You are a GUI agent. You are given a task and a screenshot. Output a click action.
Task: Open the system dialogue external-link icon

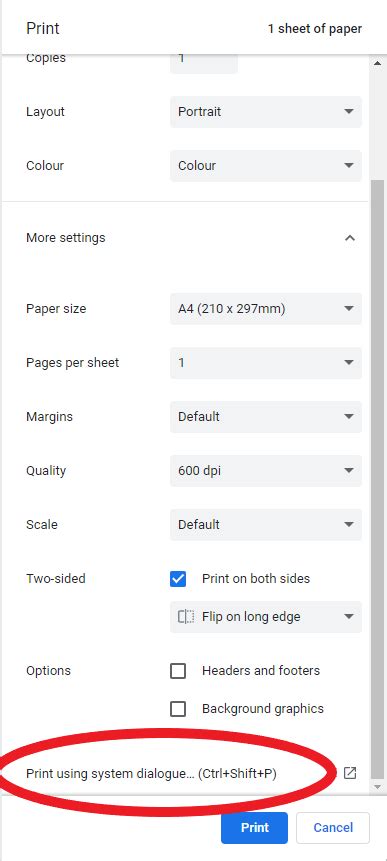(x=350, y=773)
